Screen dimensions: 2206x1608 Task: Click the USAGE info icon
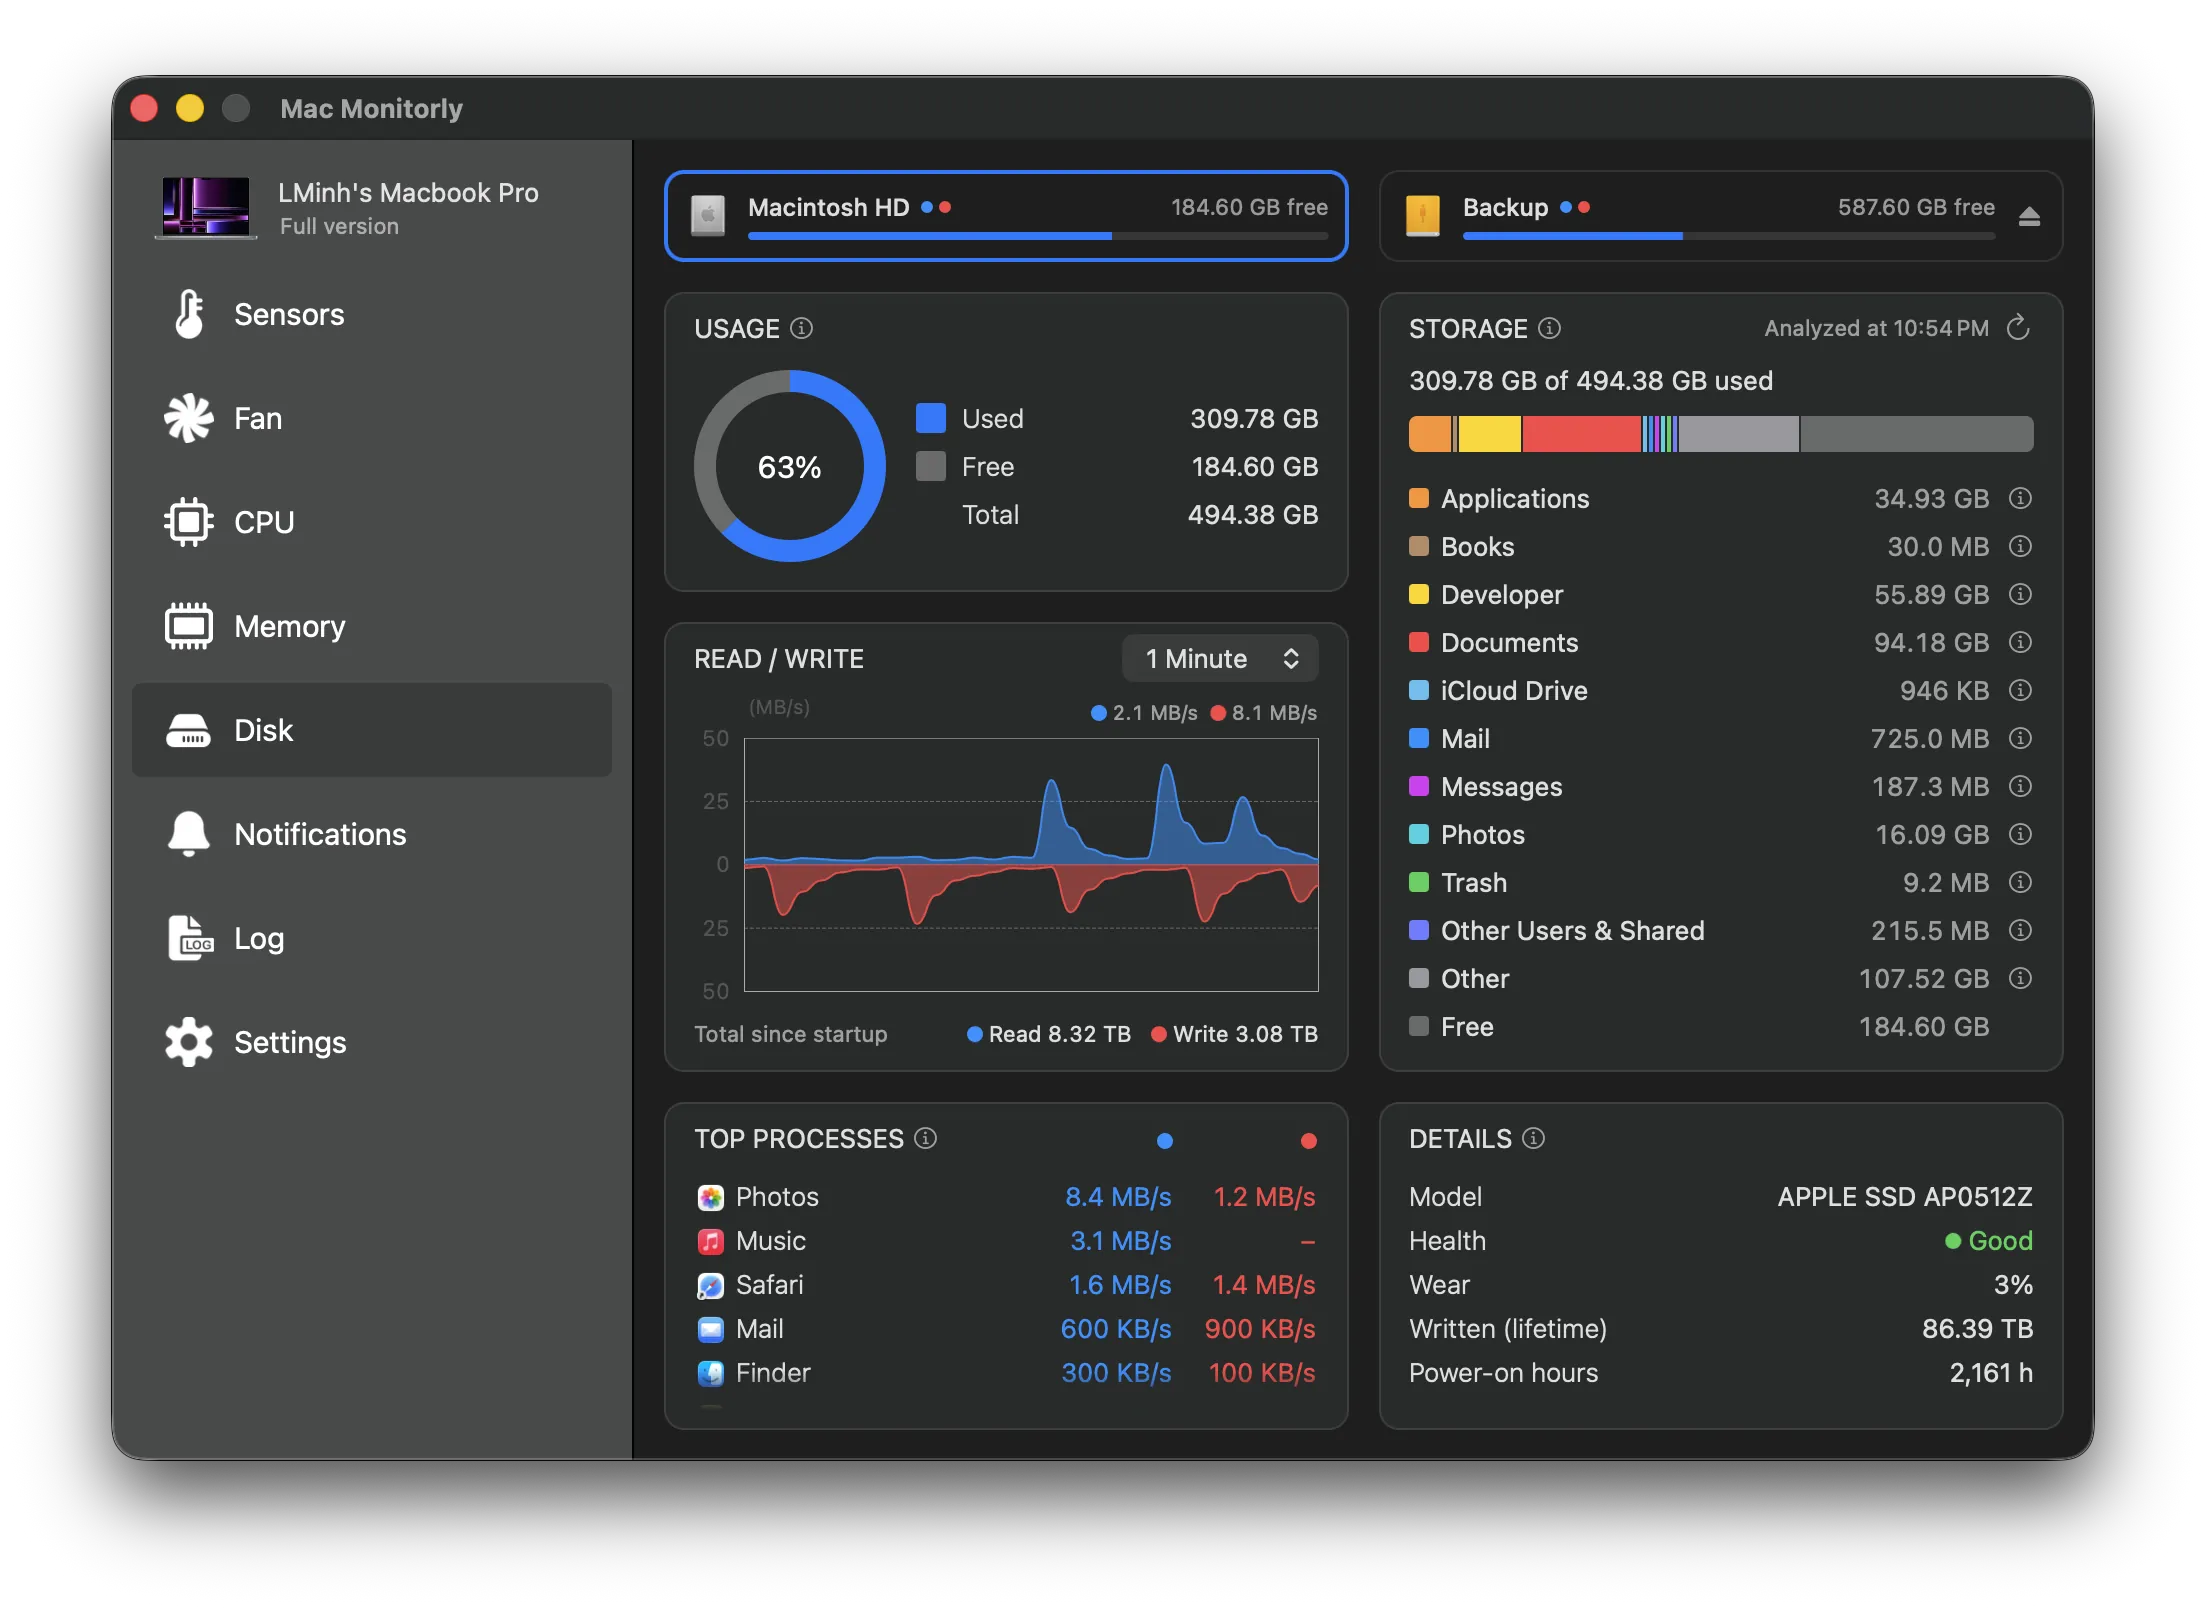click(x=802, y=328)
